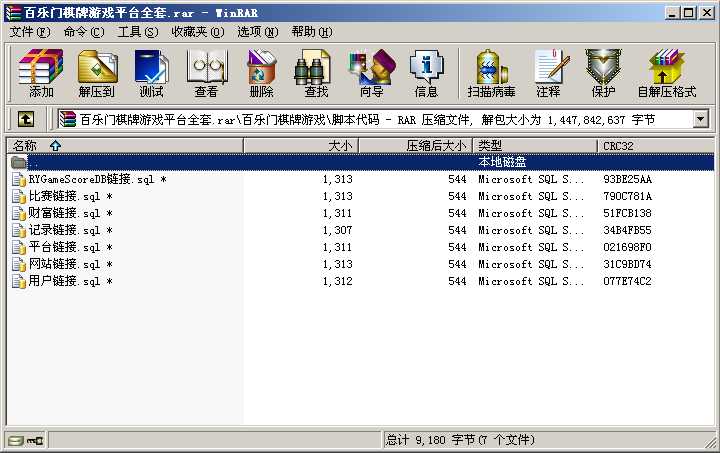Open the 命令(C) menu
This screenshot has width=720, height=453.
pyautogui.click(x=84, y=32)
